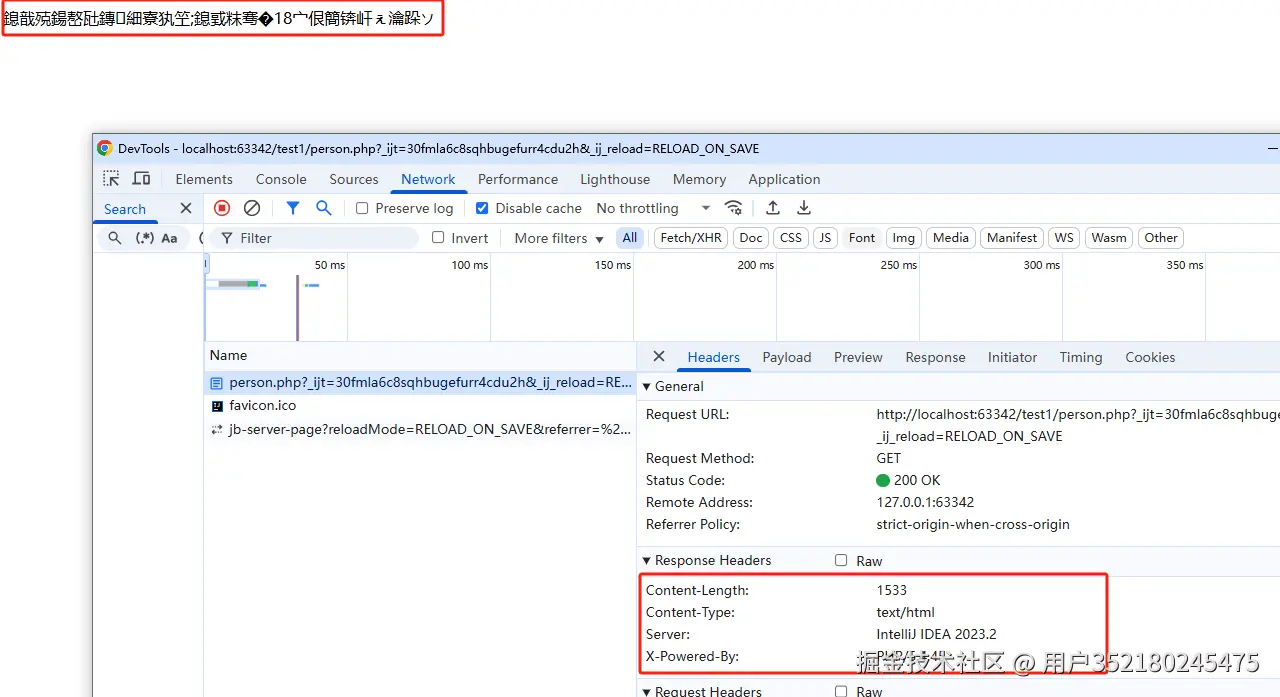Import HAR file upload icon

click(x=773, y=208)
